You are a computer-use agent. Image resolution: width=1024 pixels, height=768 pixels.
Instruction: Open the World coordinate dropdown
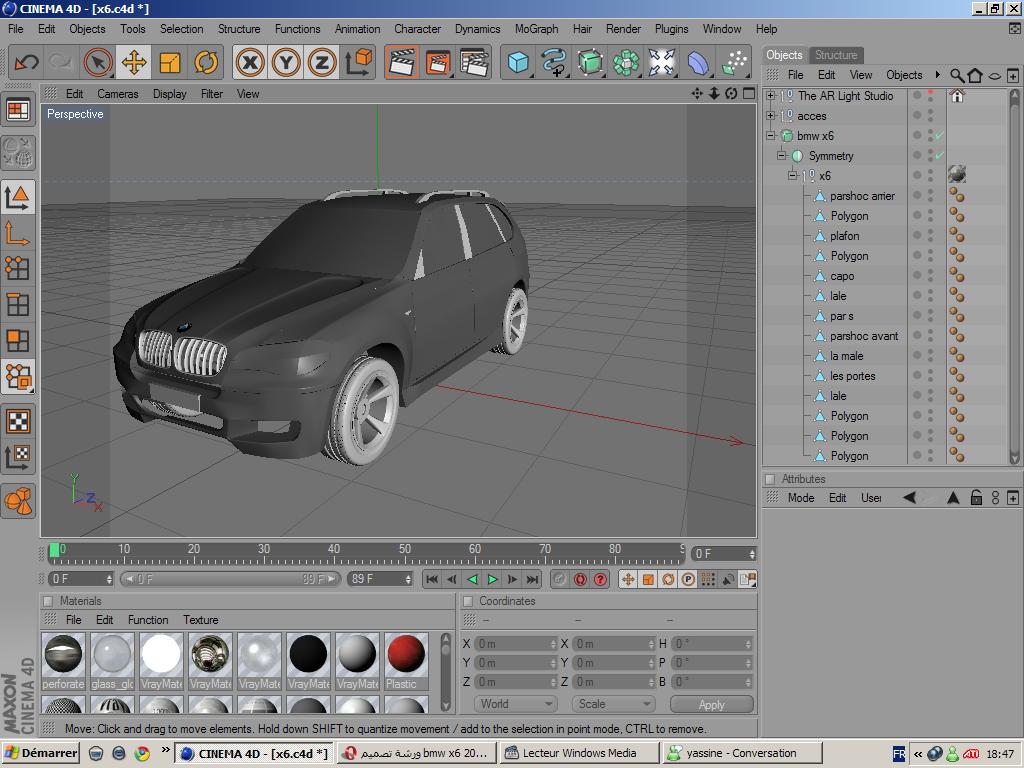[515, 704]
